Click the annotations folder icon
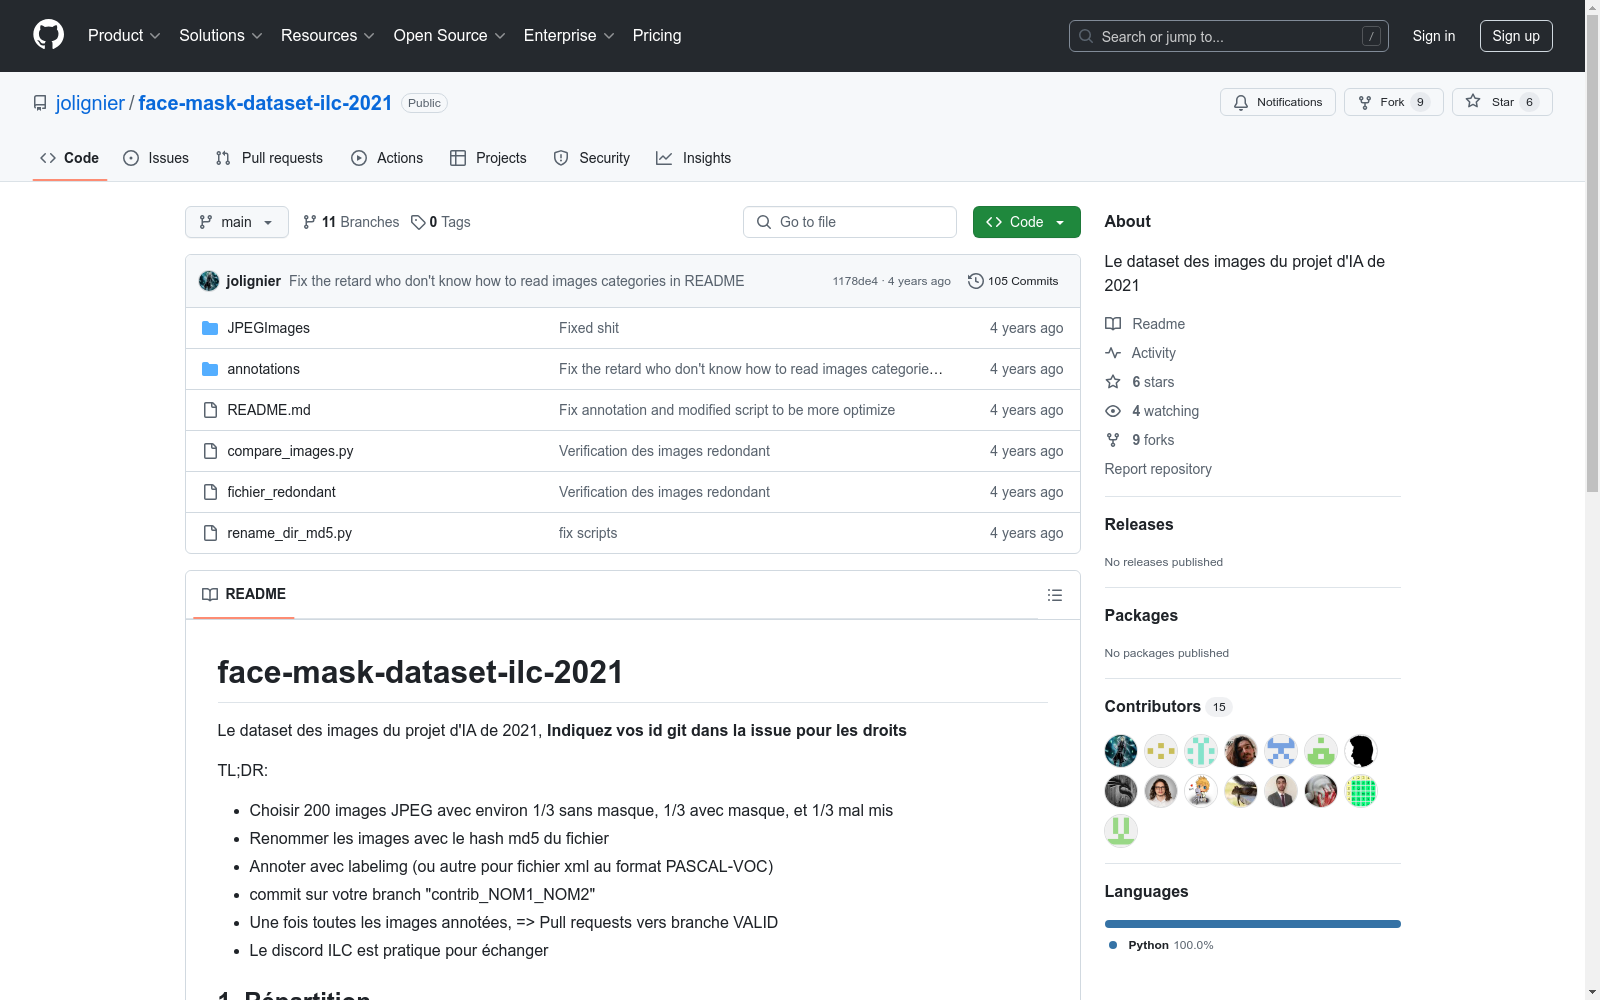This screenshot has width=1600, height=1000. pos(210,369)
